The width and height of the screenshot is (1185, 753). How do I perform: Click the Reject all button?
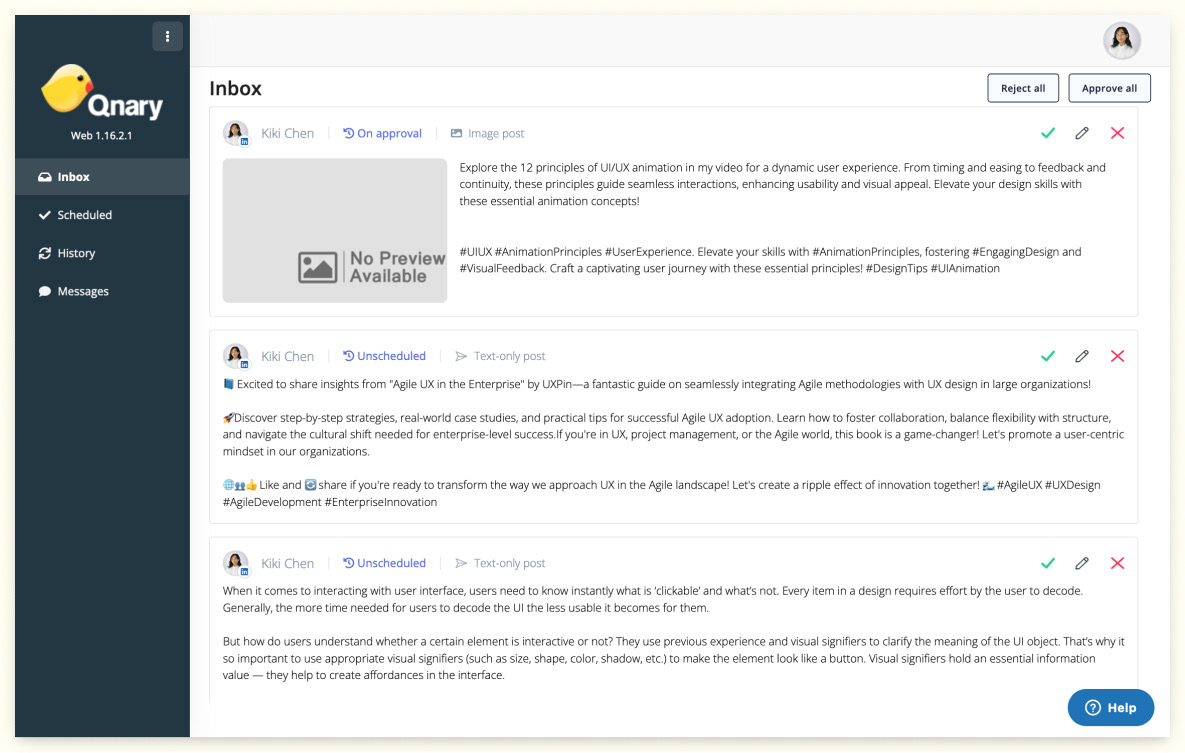1023,88
